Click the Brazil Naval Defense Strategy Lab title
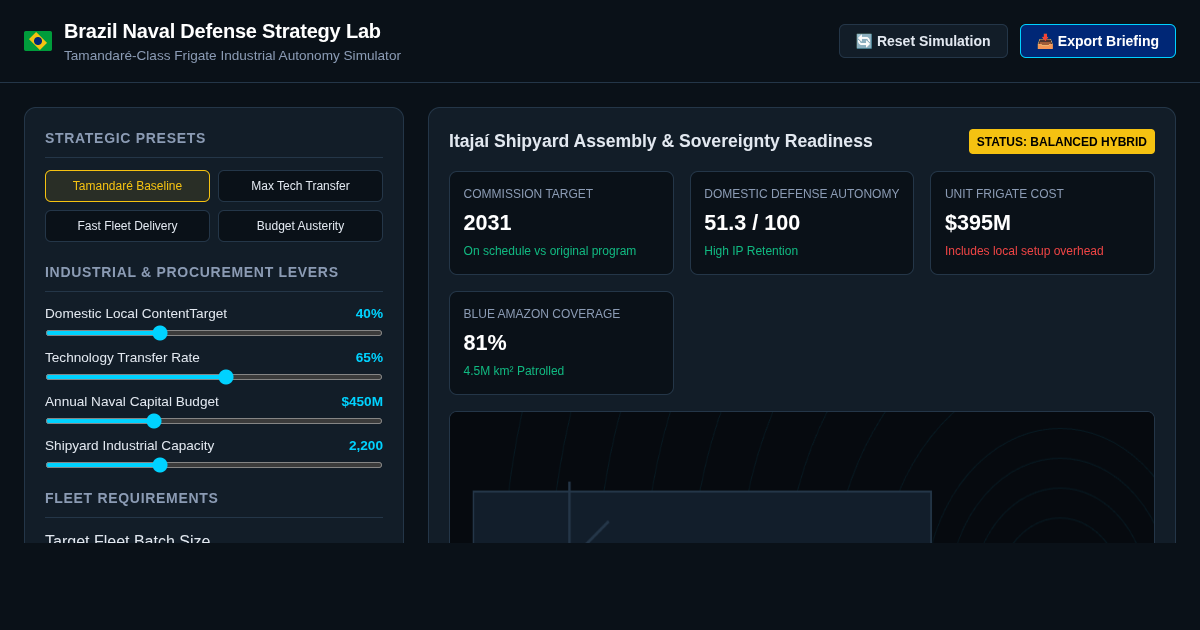 coord(222,31)
